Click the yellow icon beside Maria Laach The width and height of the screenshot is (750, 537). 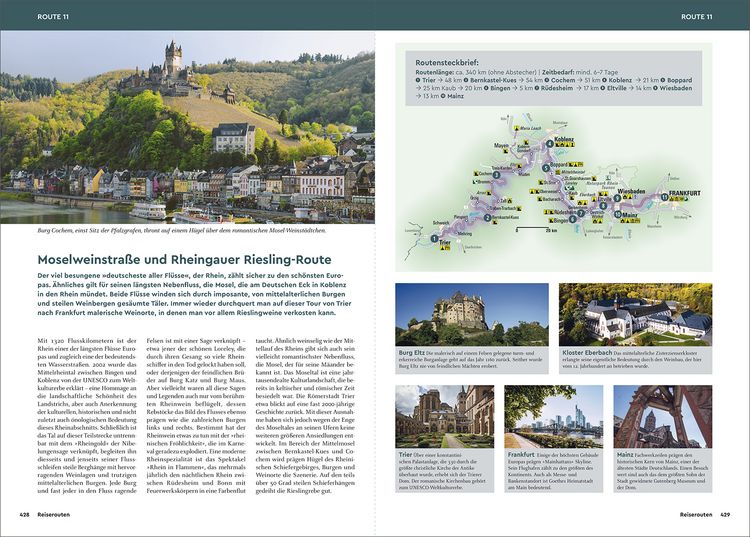(x=517, y=129)
